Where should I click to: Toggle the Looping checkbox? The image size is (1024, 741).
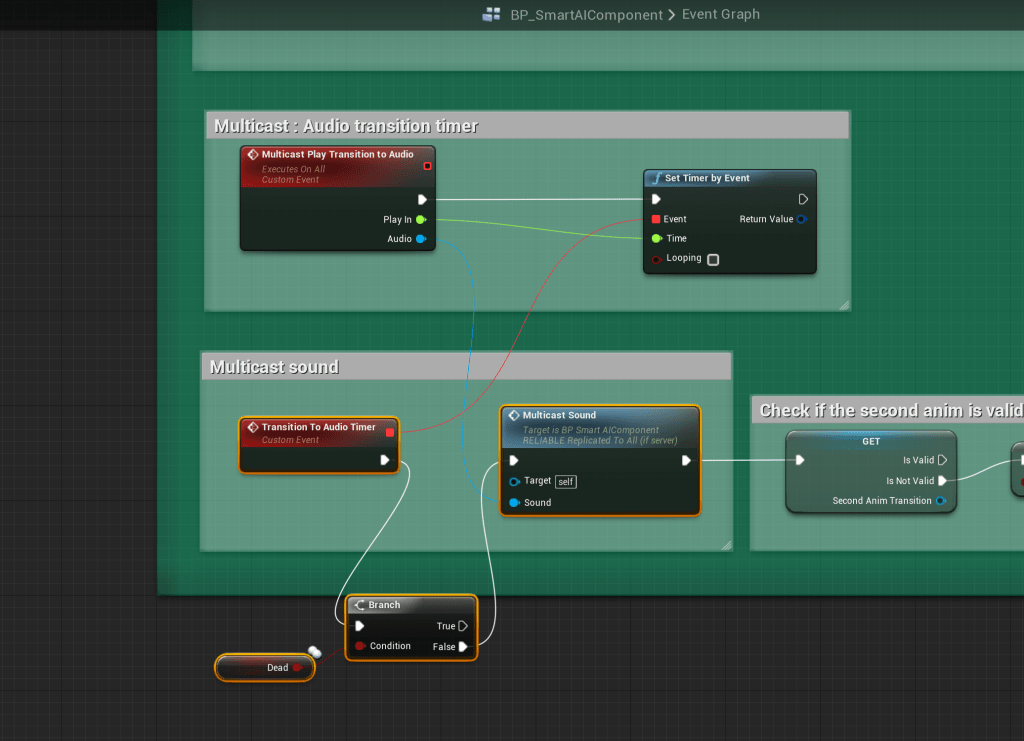[x=713, y=260]
